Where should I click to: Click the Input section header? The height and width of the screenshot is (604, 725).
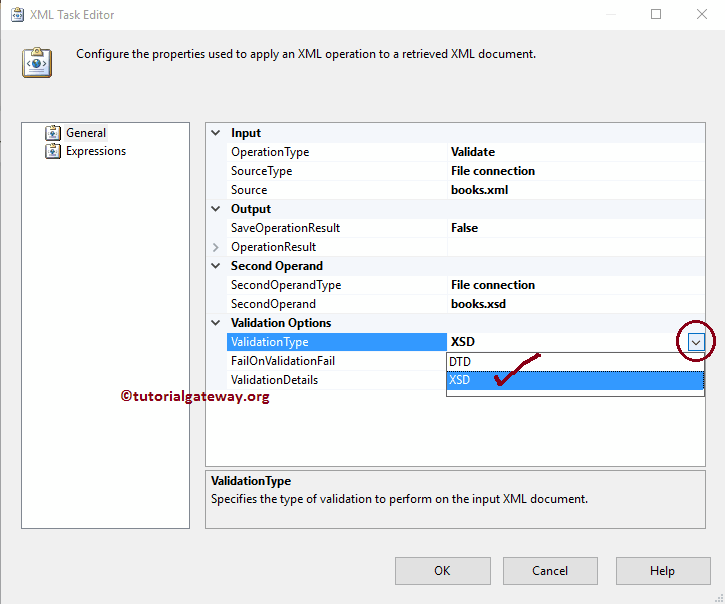(x=246, y=133)
